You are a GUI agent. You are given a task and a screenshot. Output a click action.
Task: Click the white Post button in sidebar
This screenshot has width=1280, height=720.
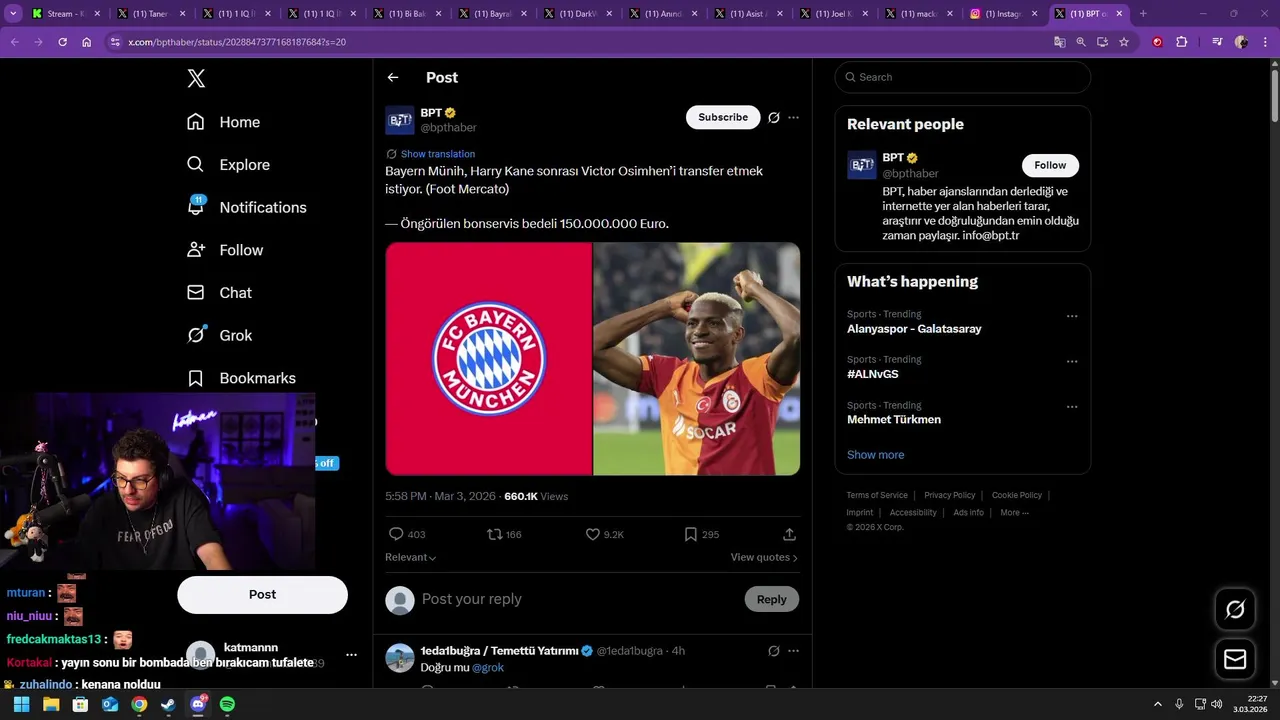click(262, 594)
